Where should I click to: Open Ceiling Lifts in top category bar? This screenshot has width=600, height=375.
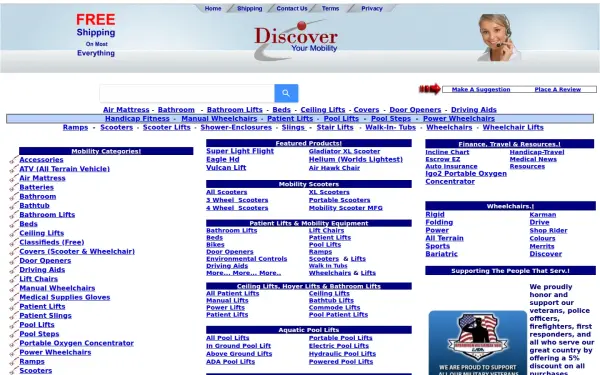(323, 110)
